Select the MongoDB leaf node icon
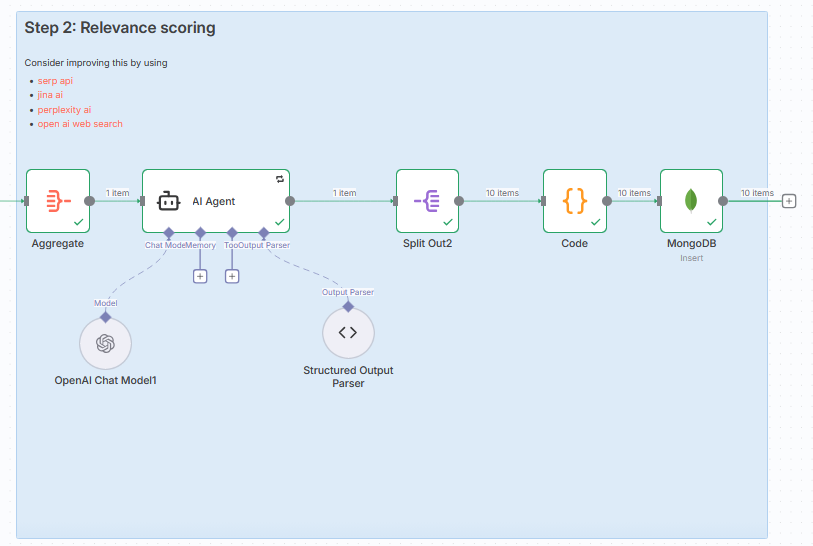This screenshot has height=546, width=813. click(x=691, y=200)
